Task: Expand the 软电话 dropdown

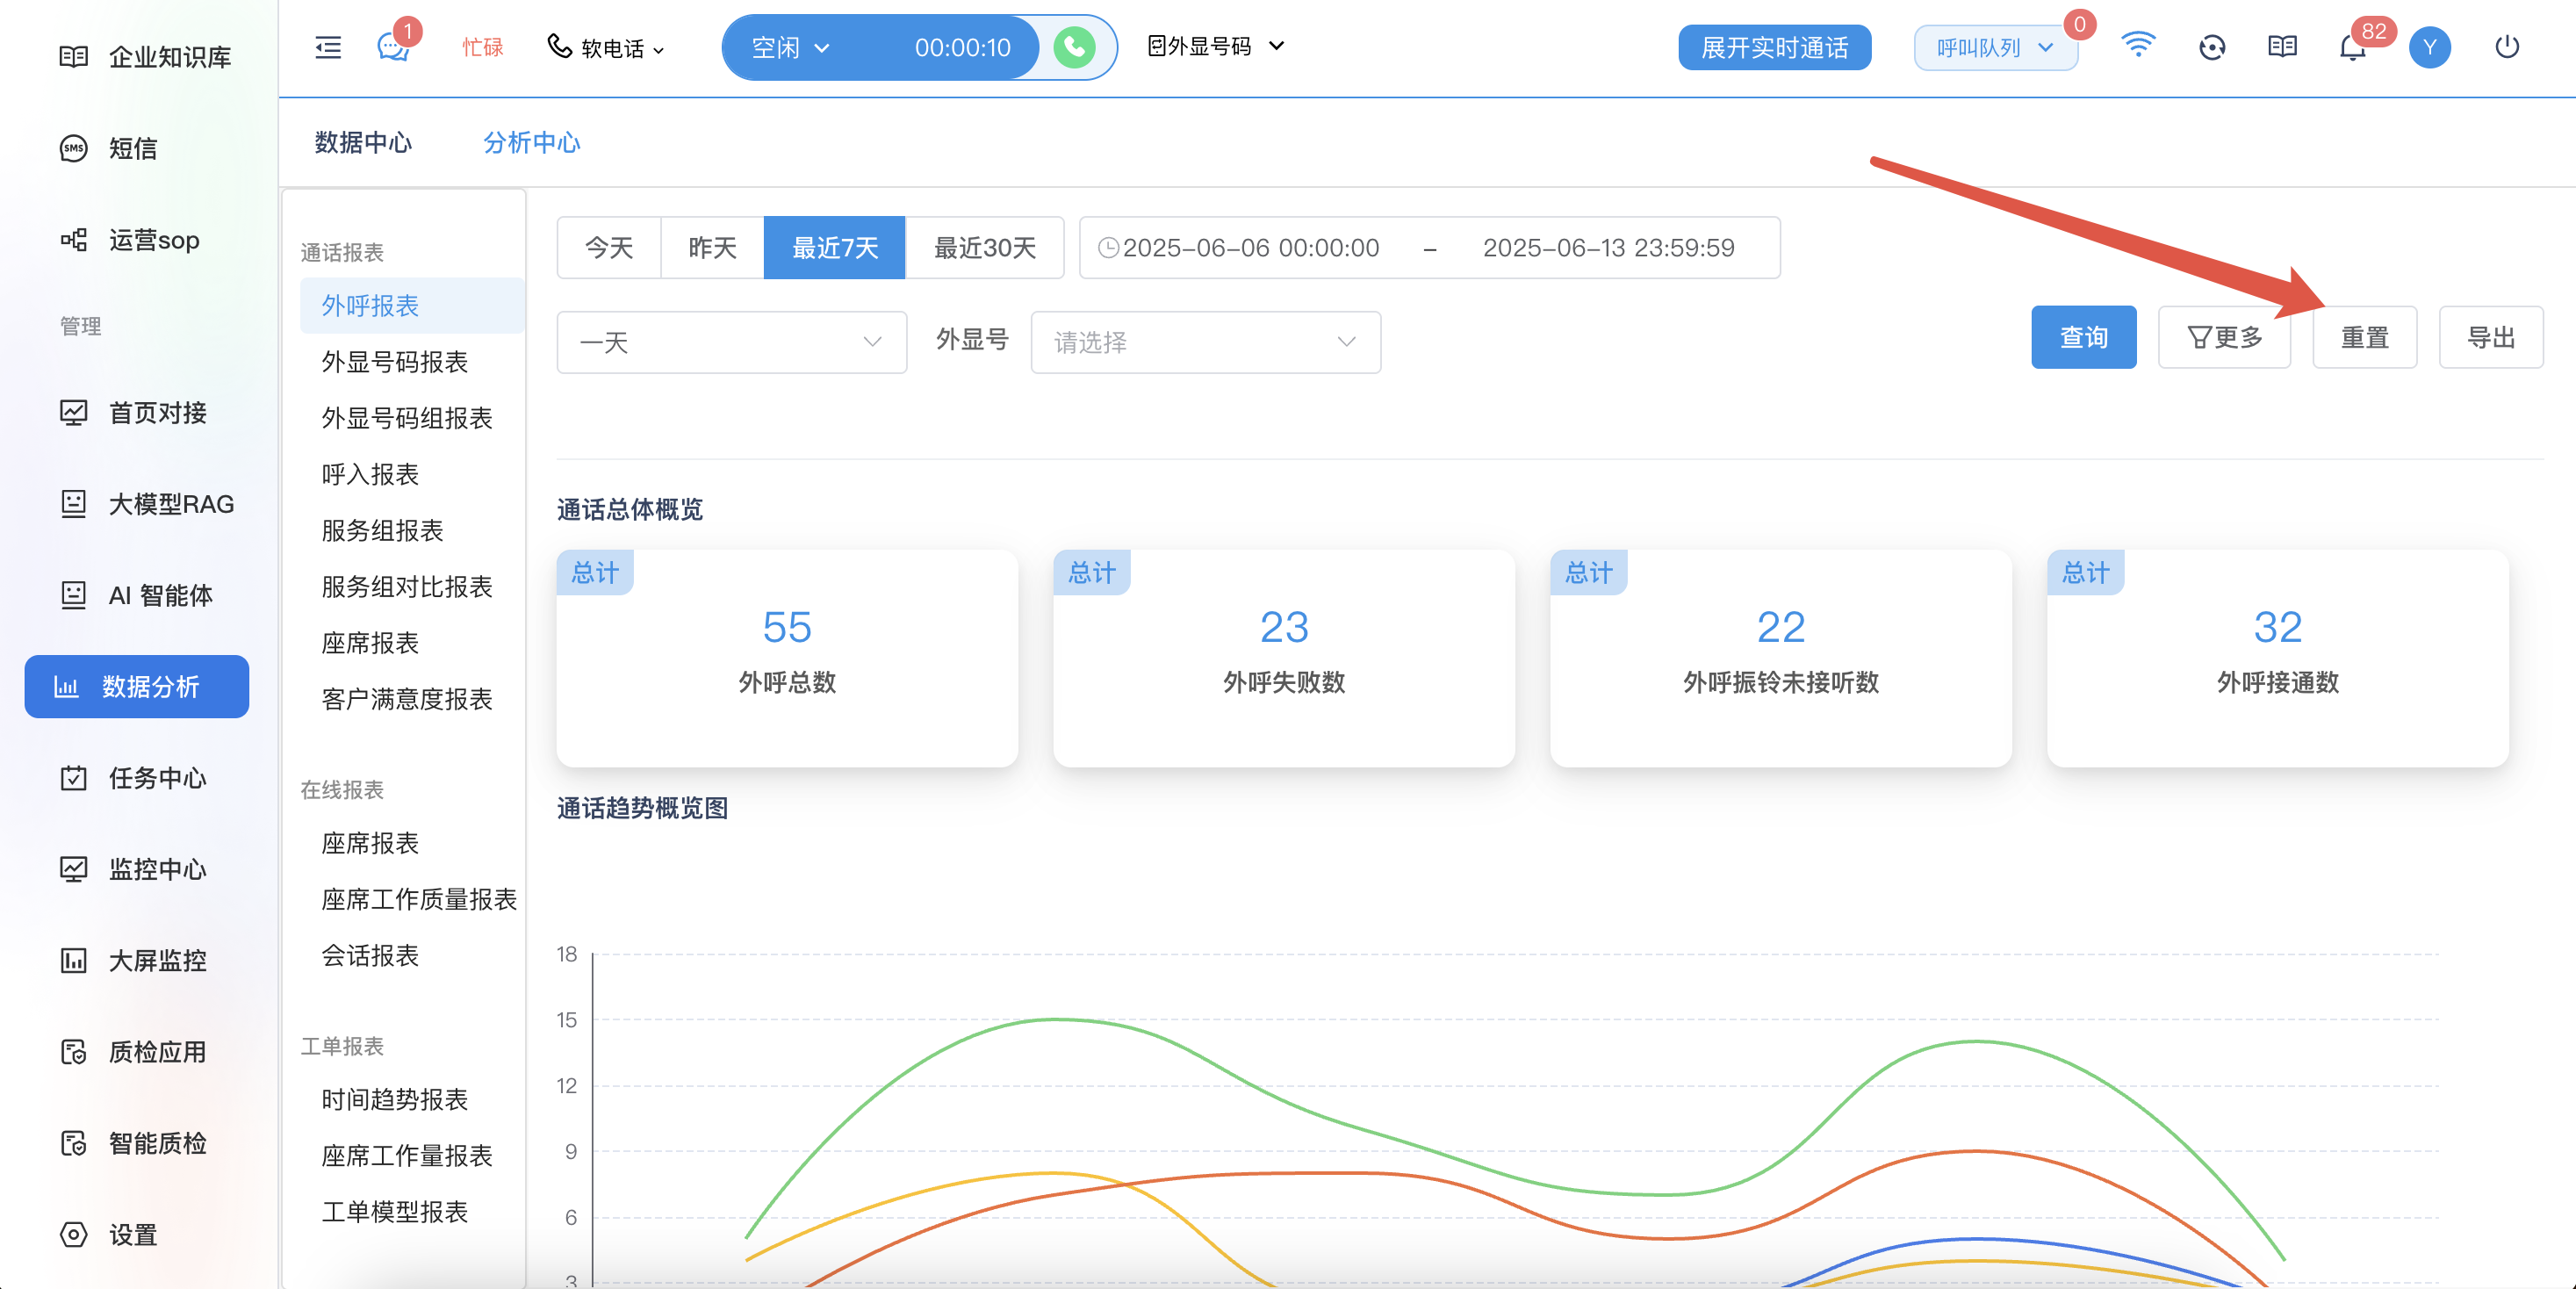Action: click(x=606, y=47)
